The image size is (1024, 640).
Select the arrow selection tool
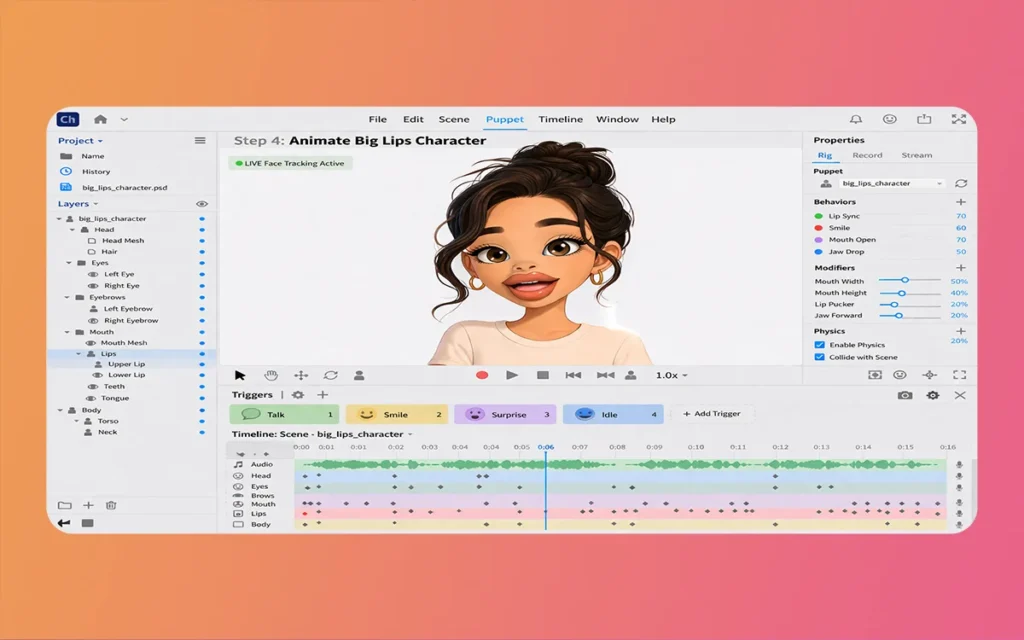click(x=240, y=375)
